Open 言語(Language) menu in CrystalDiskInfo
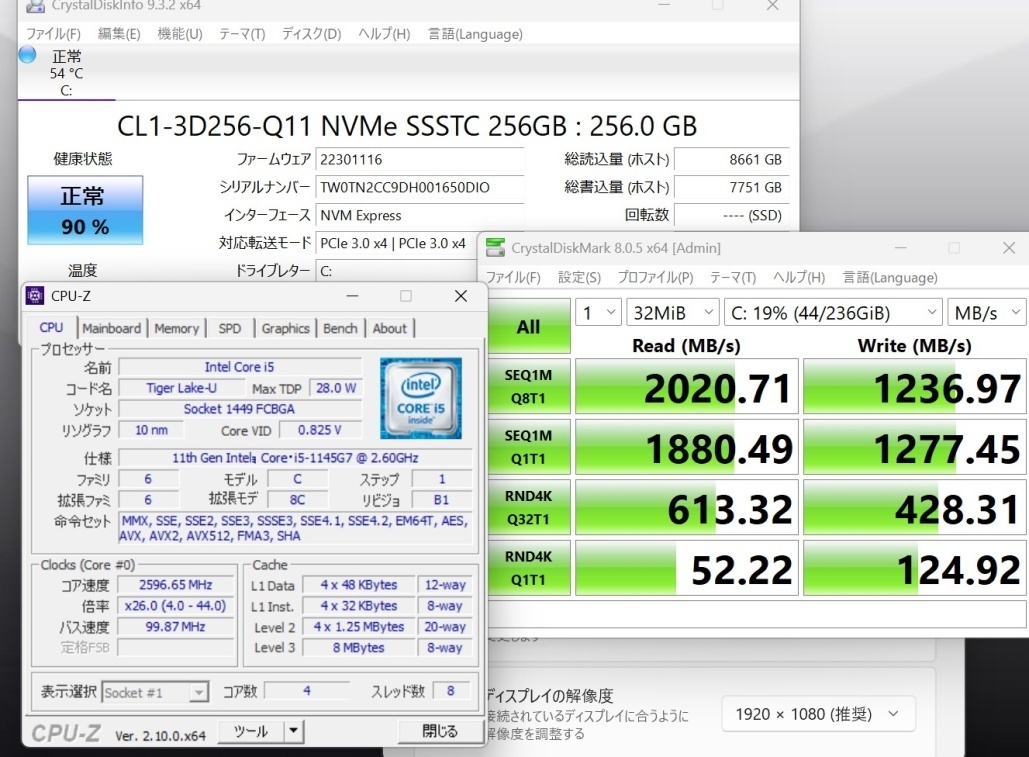Screen dimensions: 1029x757 (x=475, y=33)
